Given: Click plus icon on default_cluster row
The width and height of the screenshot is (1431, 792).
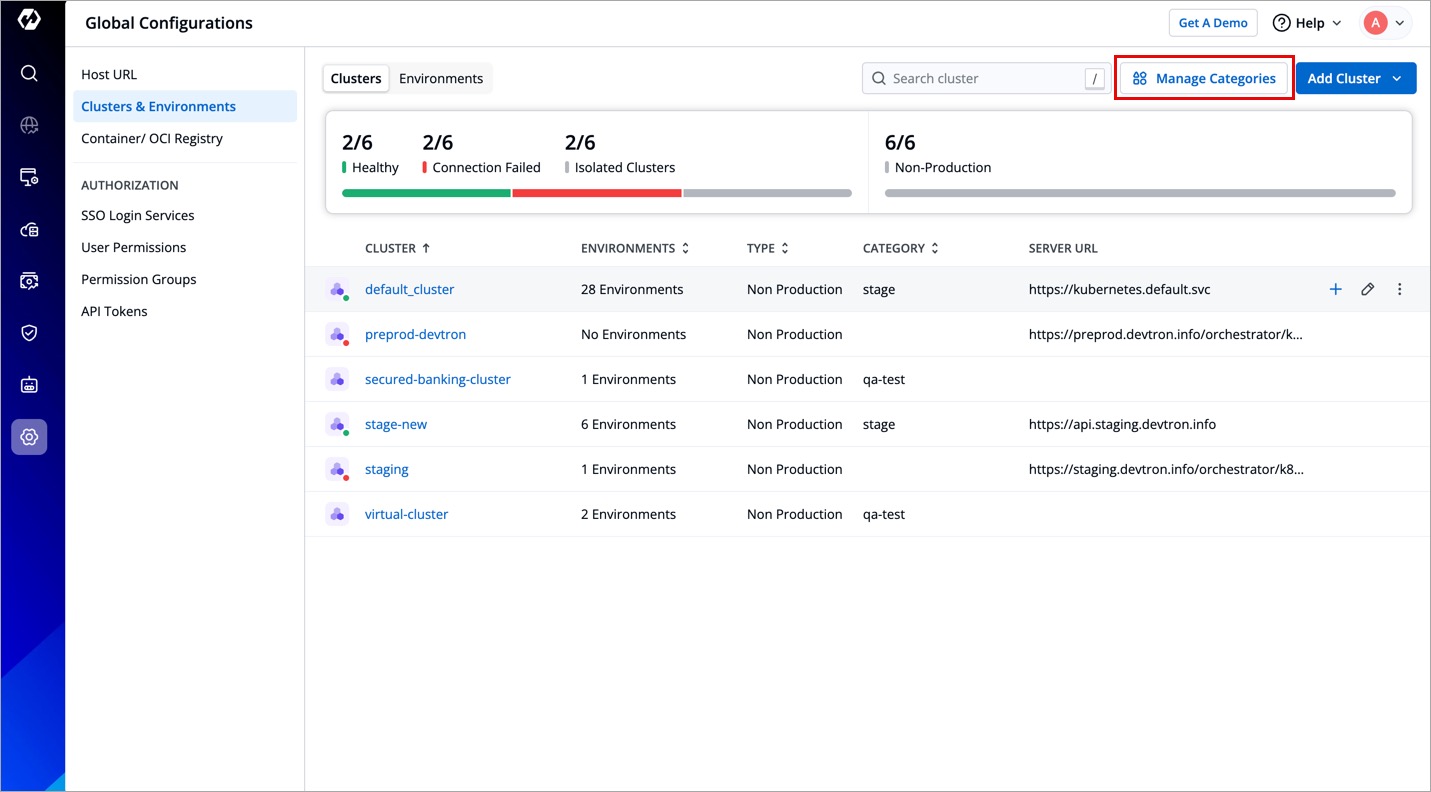Looking at the screenshot, I should click(x=1335, y=289).
